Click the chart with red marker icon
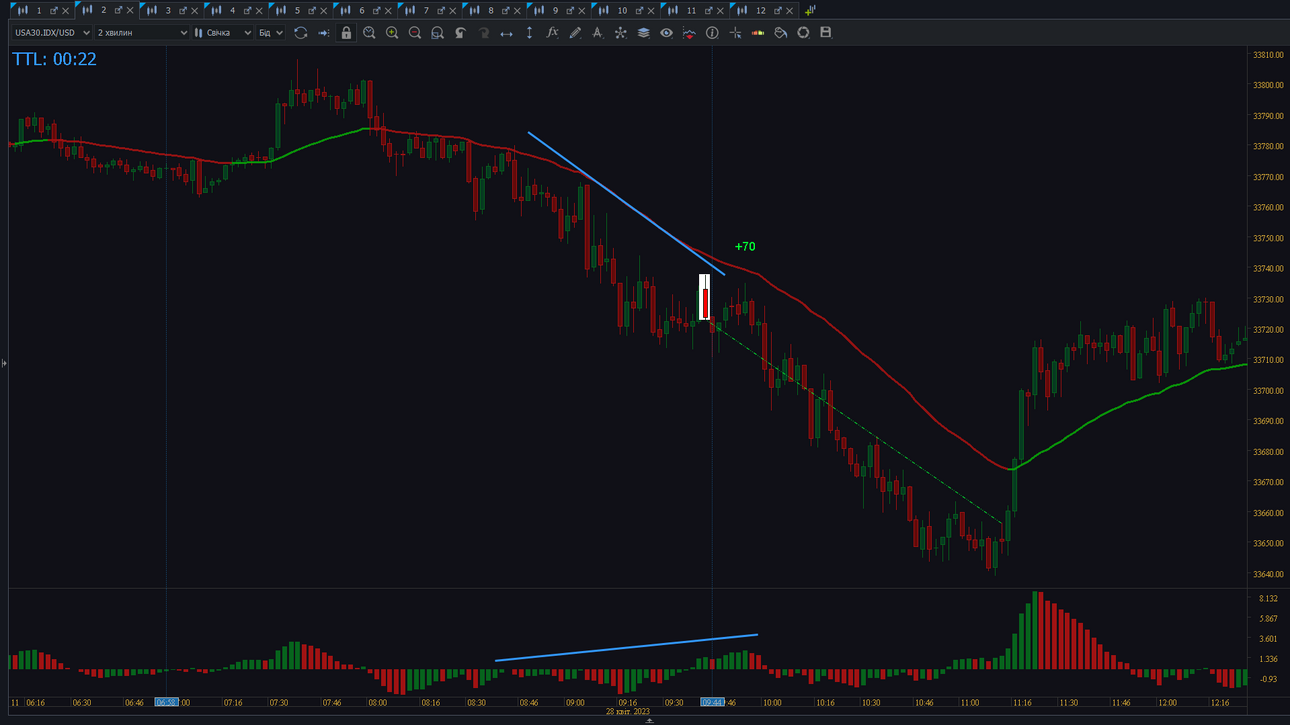This screenshot has width=1290, height=725. point(689,33)
